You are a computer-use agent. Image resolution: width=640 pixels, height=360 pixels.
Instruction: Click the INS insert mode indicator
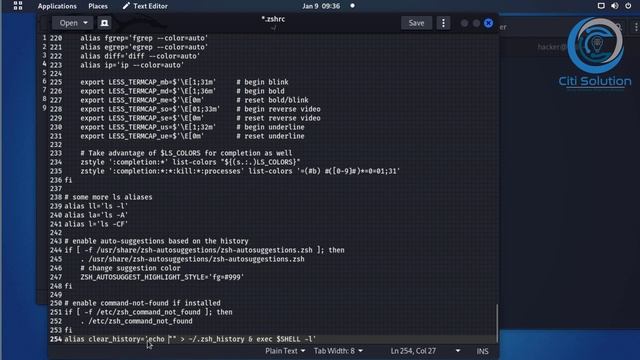pos(482,351)
